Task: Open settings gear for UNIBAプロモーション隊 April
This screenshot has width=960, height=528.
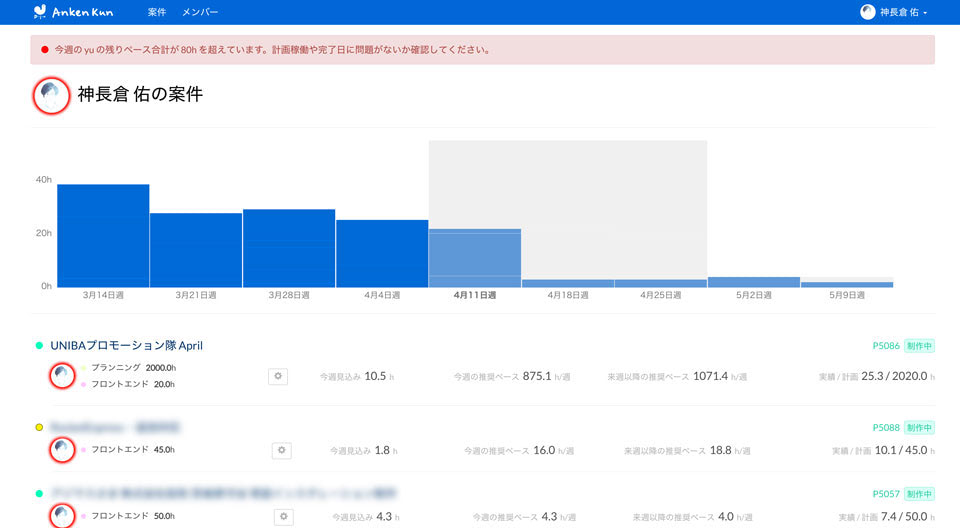Action: pyautogui.click(x=278, y=376)
